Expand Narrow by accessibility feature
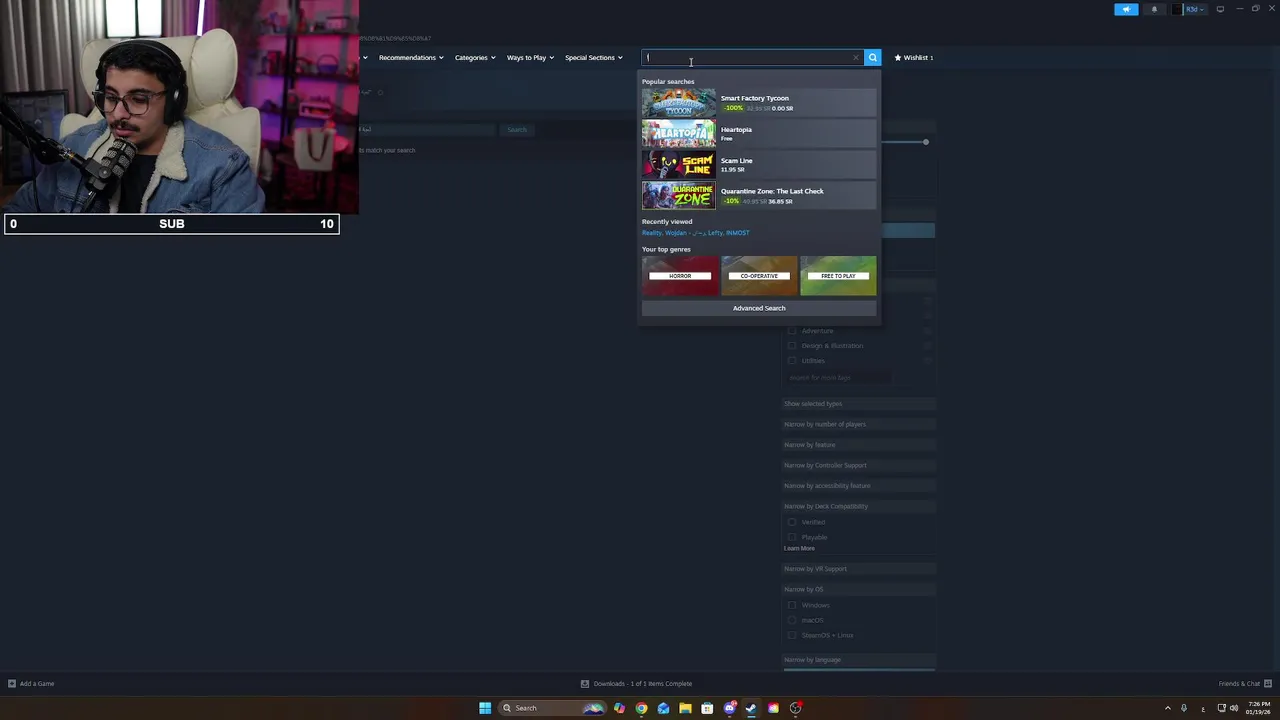Screen dimensions: 1280x720 [x=859, y=486]
